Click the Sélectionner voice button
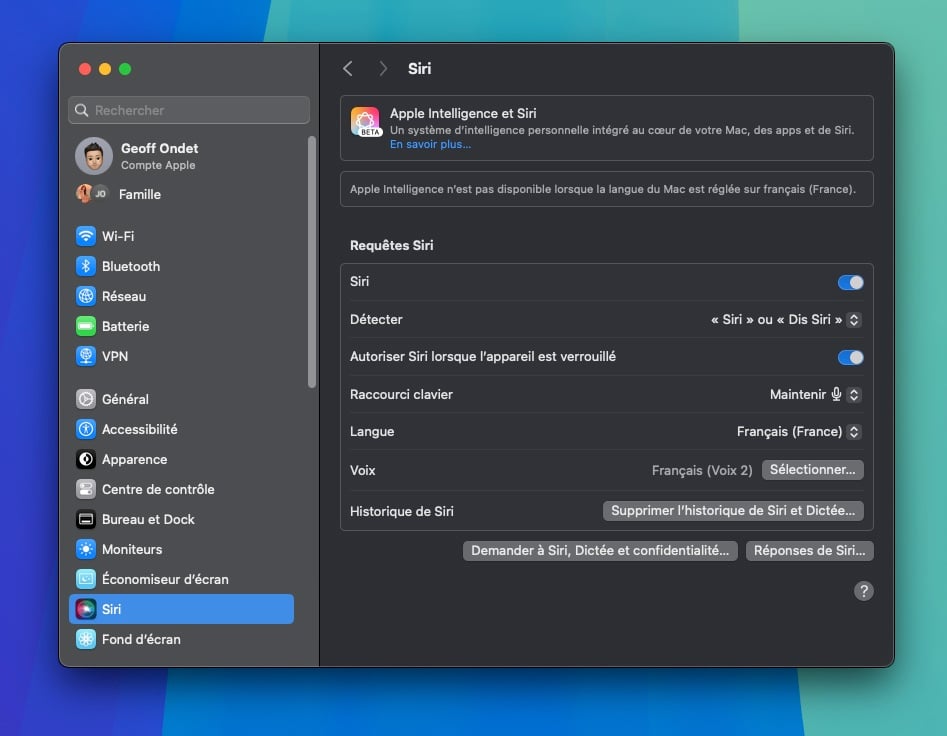Screen dimensions: 947x736 [812, 470]
